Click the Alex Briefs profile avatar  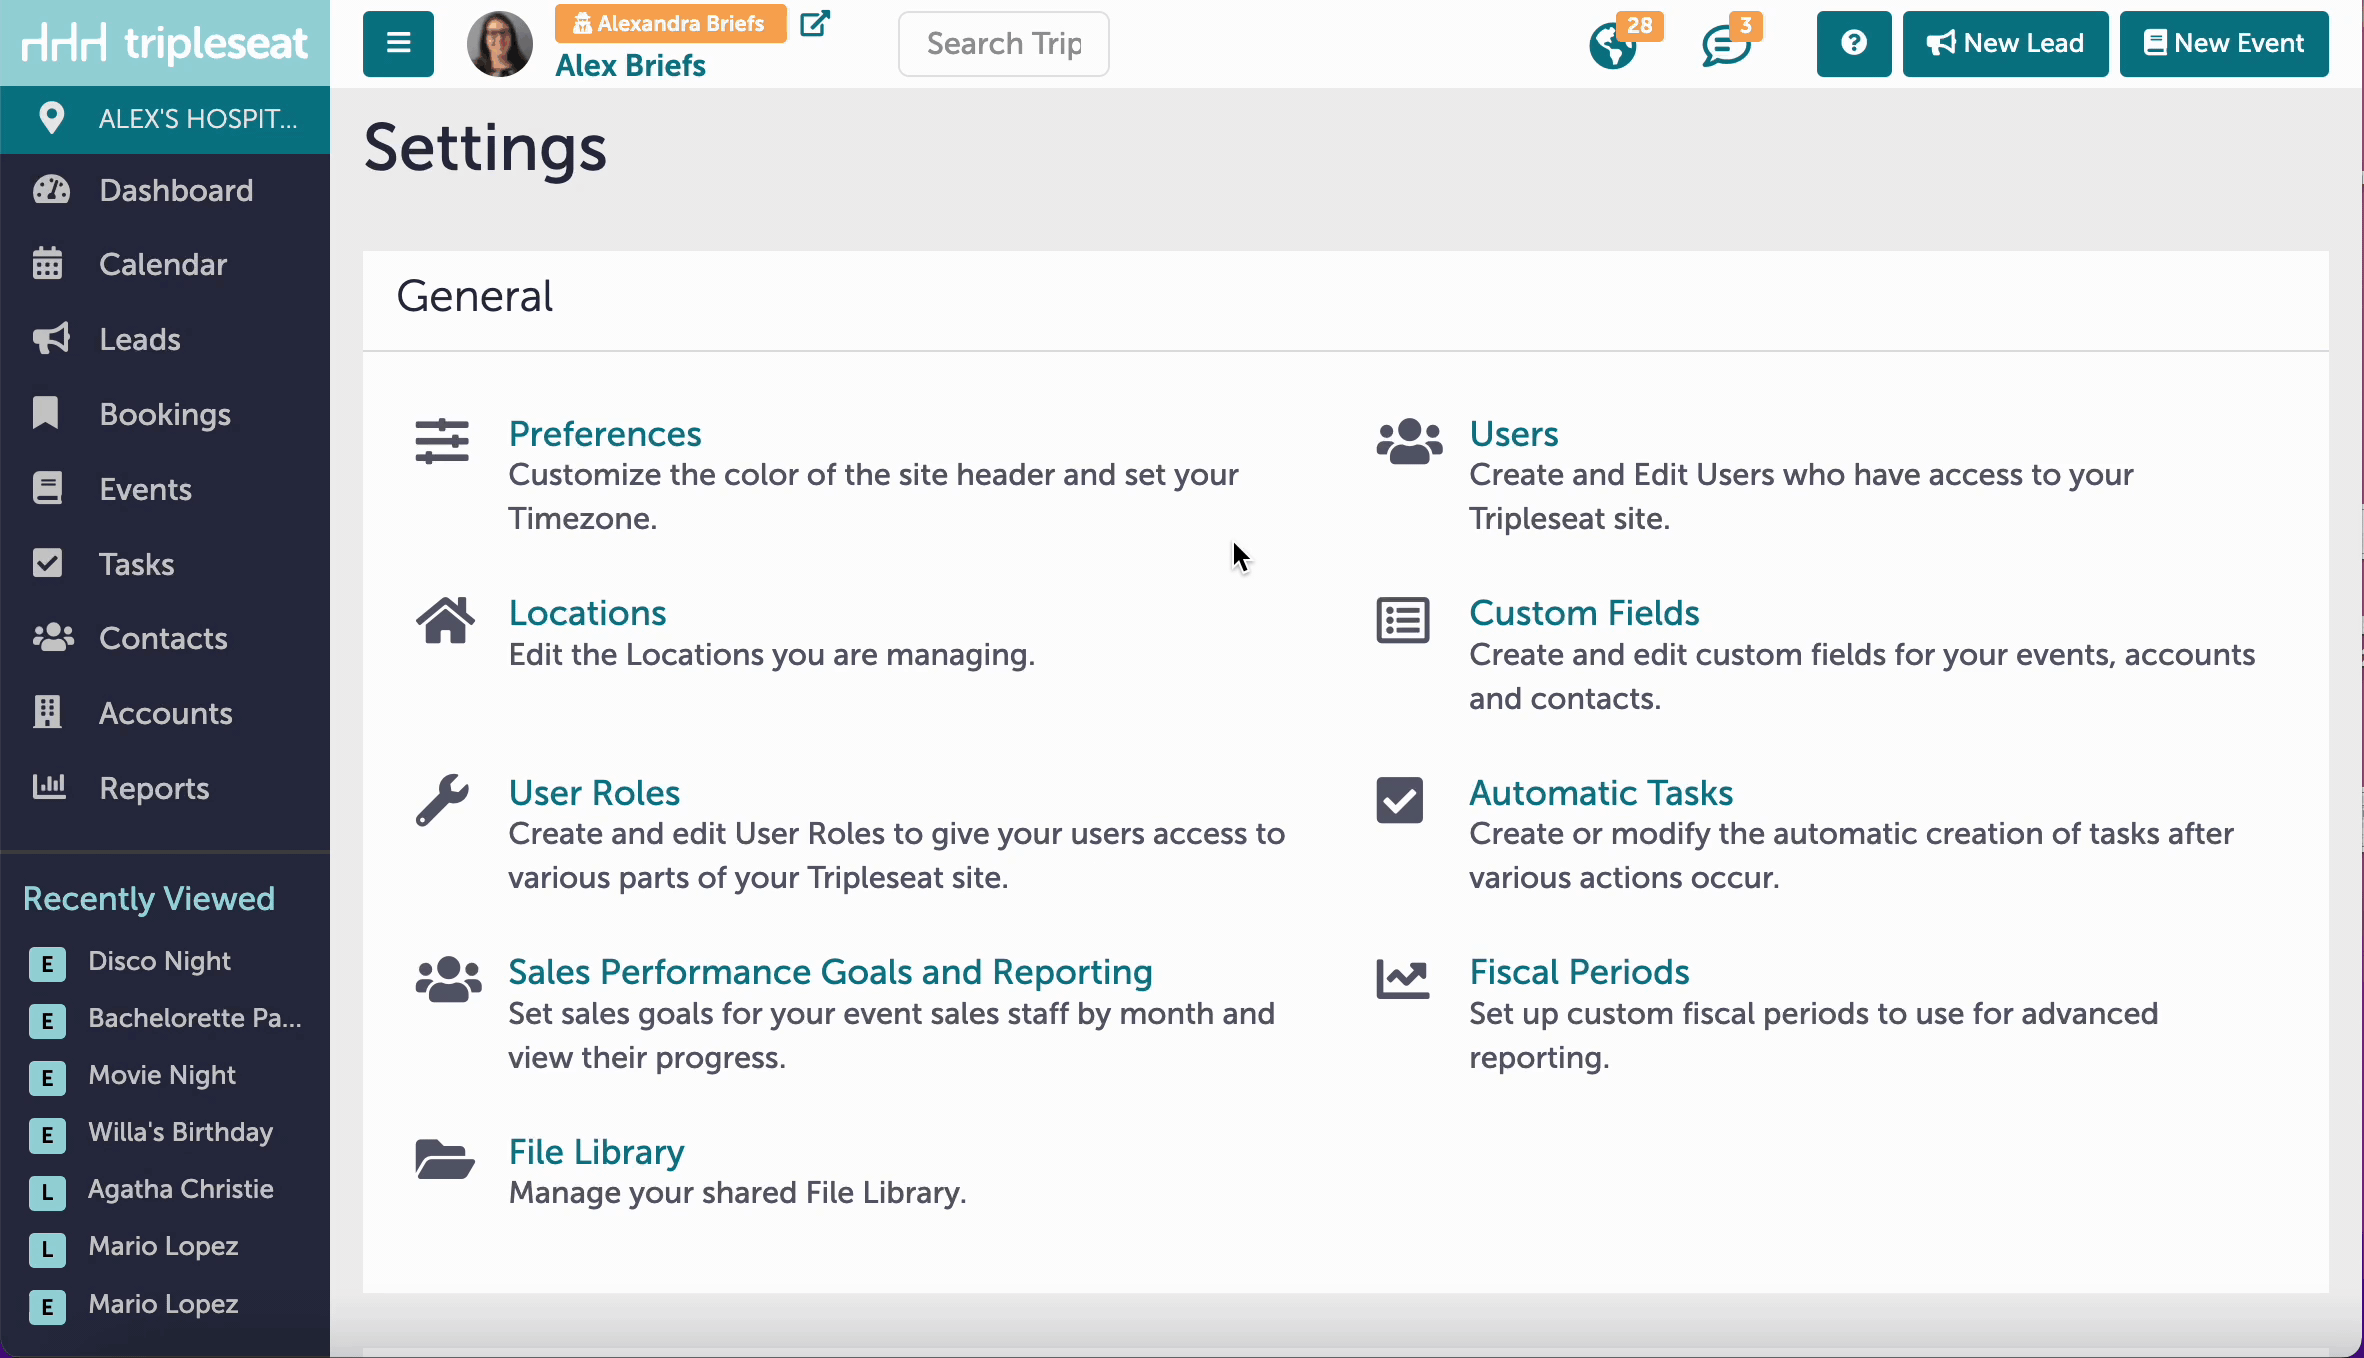(x=500, y=44)
